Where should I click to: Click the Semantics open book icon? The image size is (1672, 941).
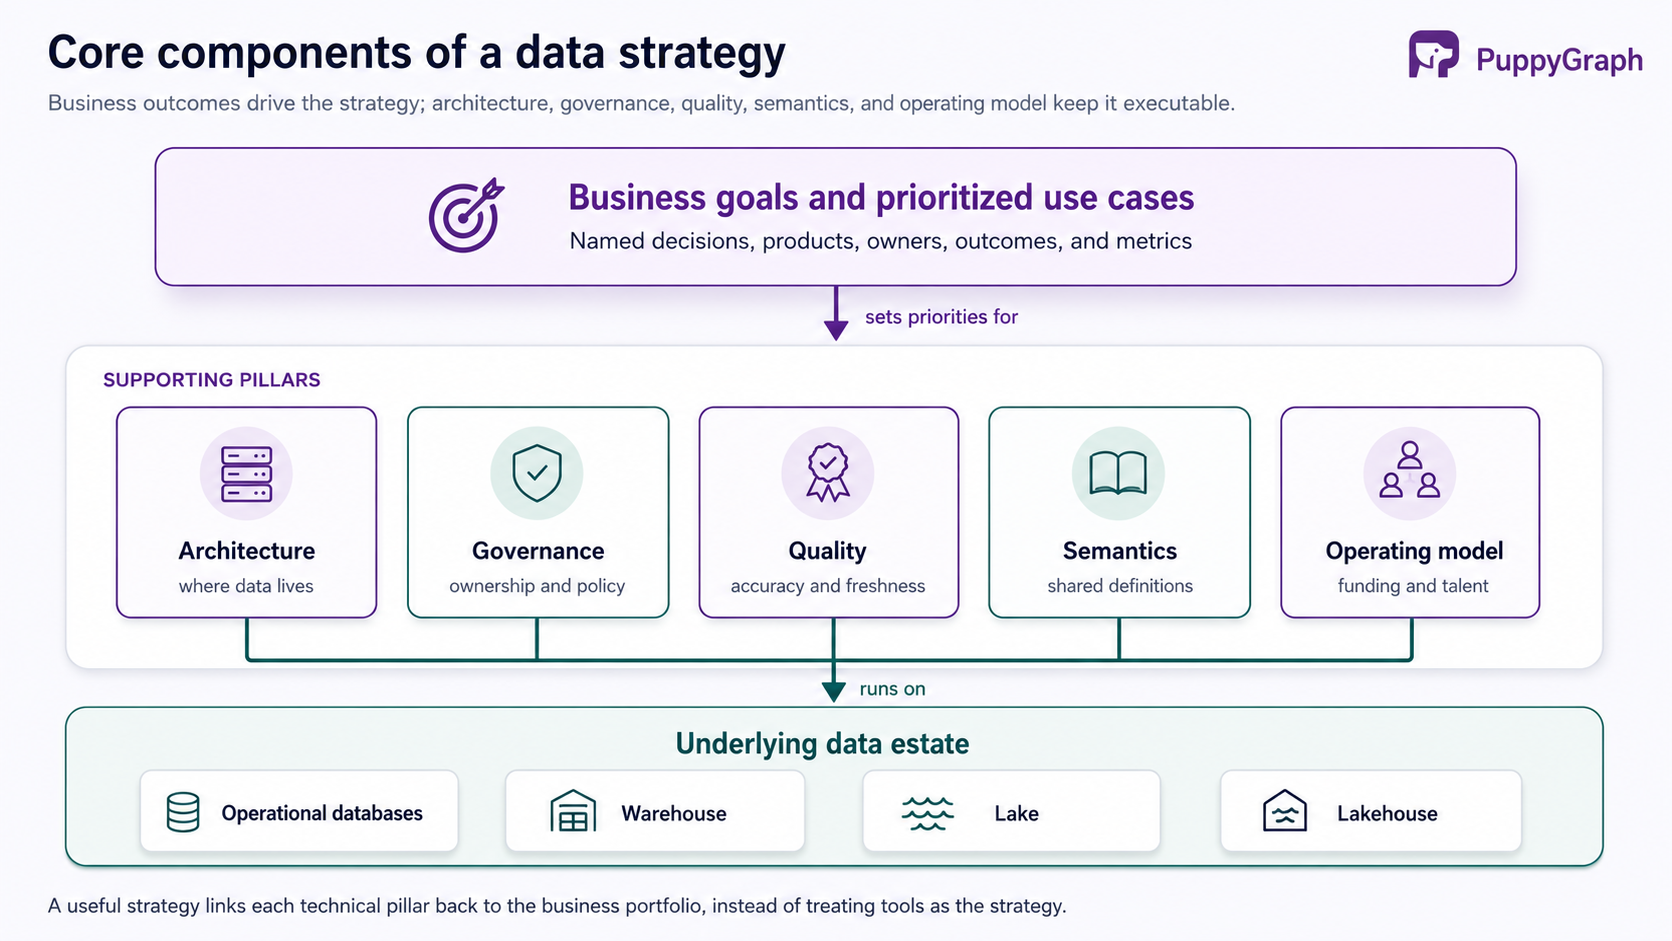[1118, 474]
